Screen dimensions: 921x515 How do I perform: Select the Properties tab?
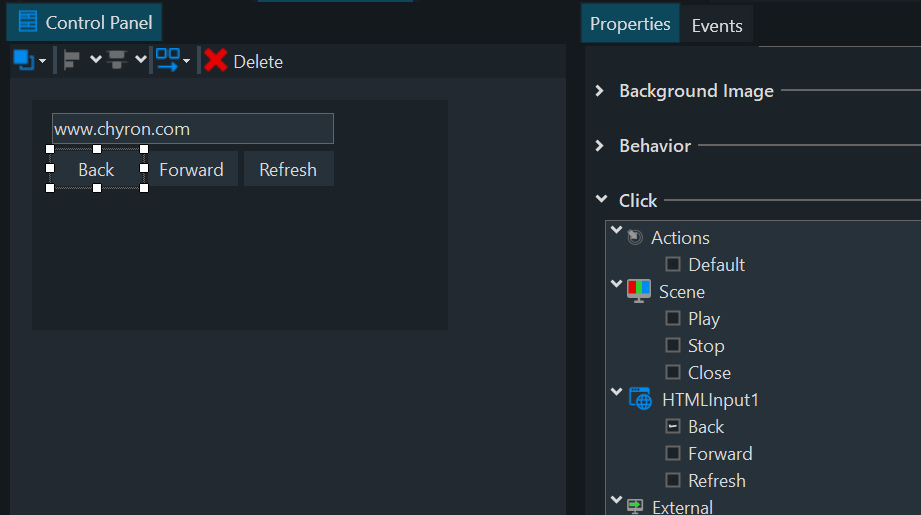pos(630,24)
